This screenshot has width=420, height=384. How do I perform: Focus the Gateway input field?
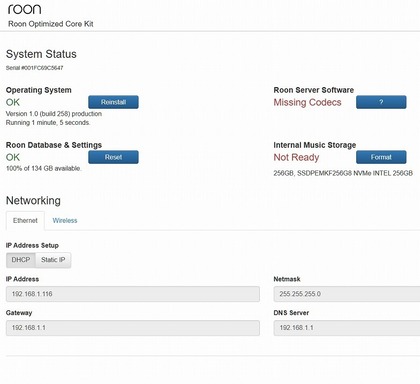(x=133, y=328)
